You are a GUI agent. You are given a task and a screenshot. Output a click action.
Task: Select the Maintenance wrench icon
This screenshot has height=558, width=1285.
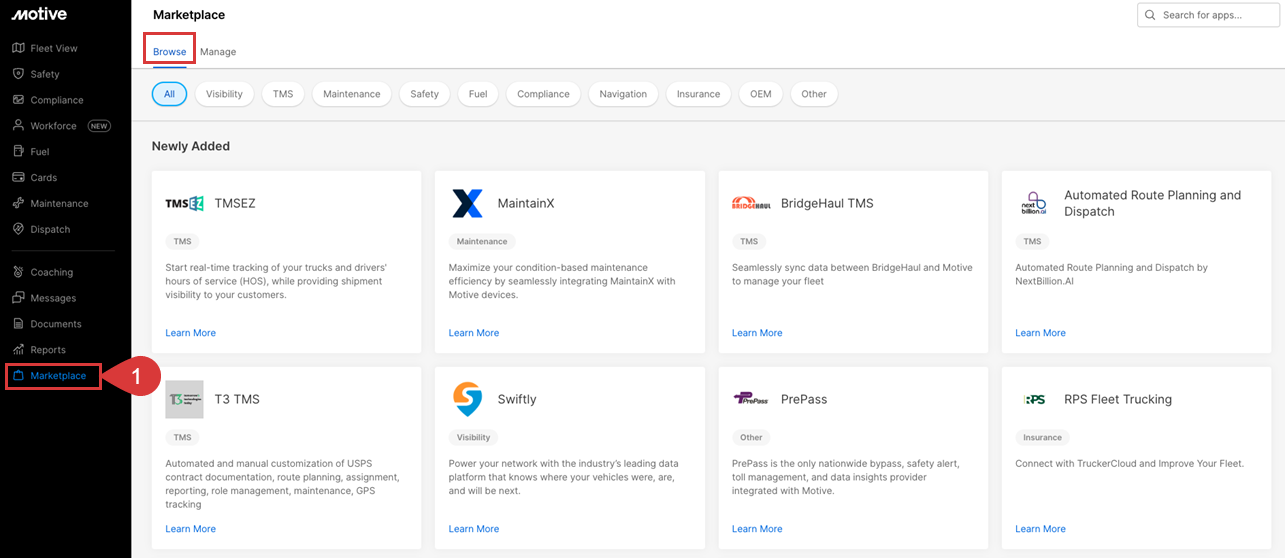(18, 204)
